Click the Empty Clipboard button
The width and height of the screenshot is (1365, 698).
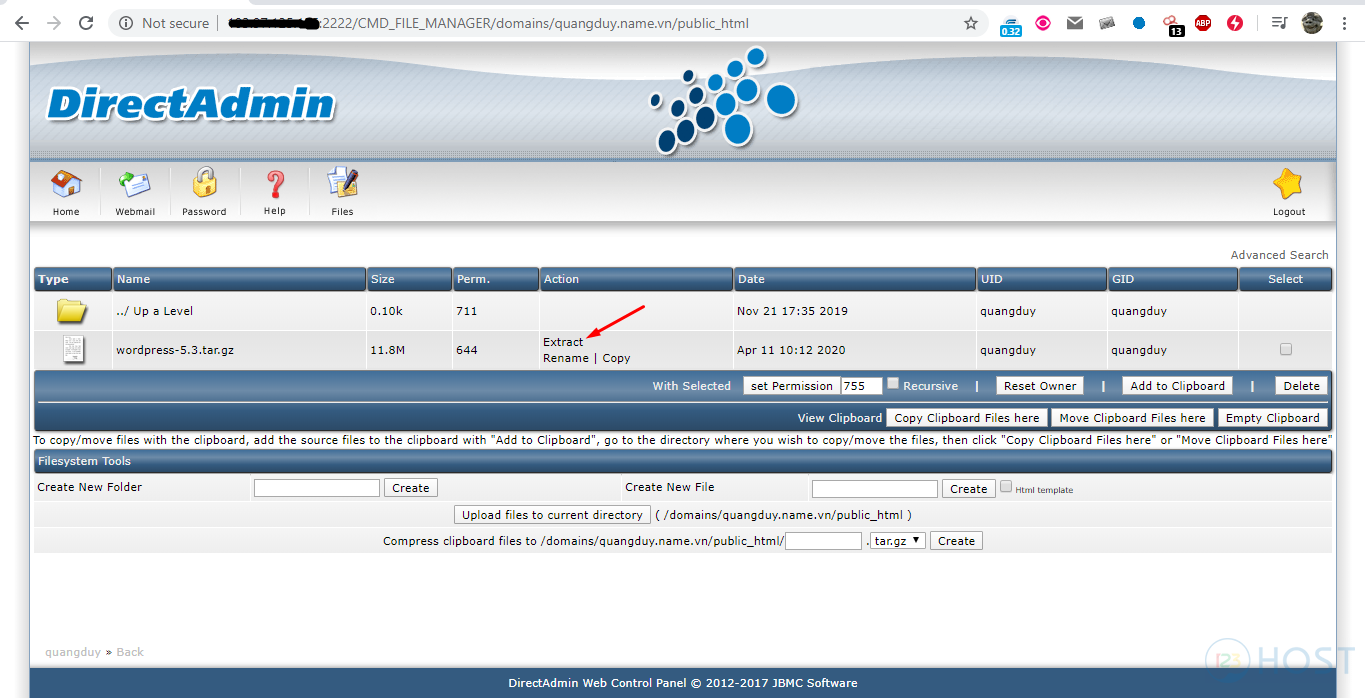click(x=1273, y=418)
